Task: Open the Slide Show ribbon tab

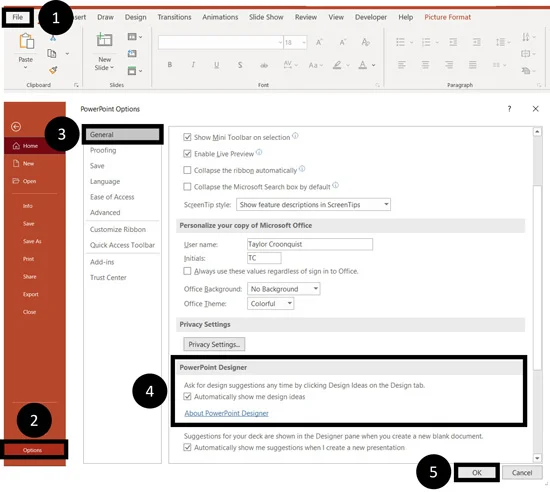Action: pos(266,17)
